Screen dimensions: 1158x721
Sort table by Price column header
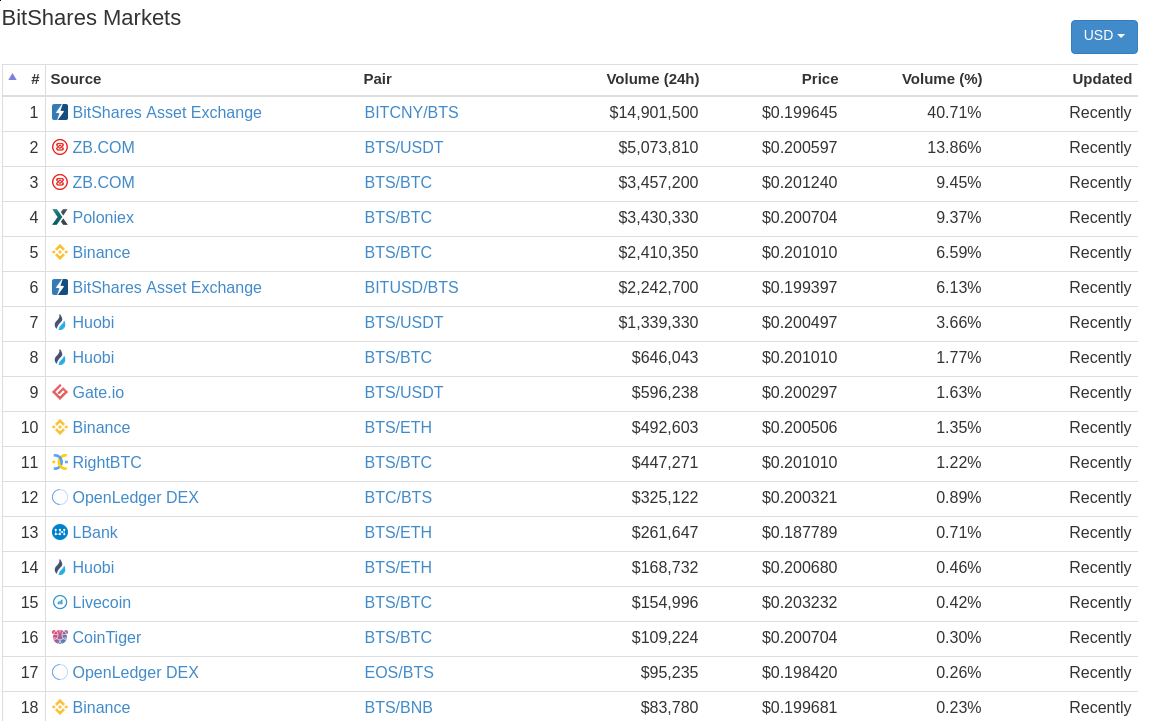[820, 79]
